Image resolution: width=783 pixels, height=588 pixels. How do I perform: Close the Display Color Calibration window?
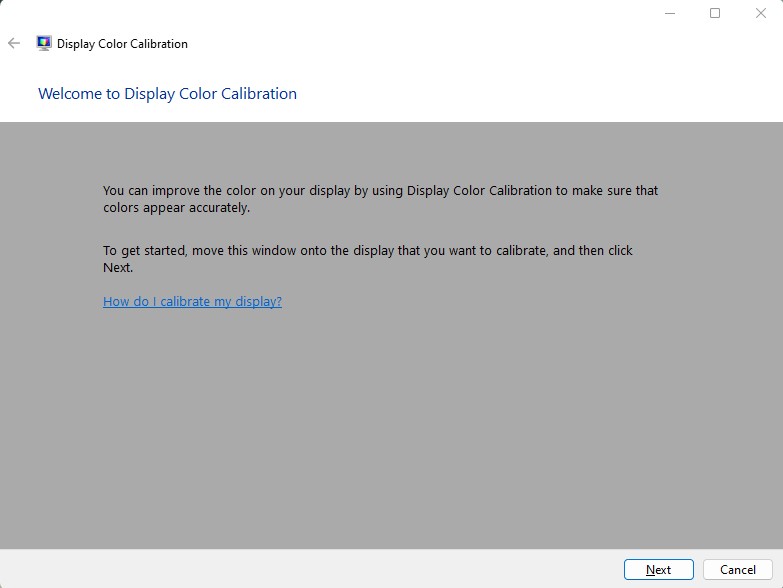pos(761,13)
